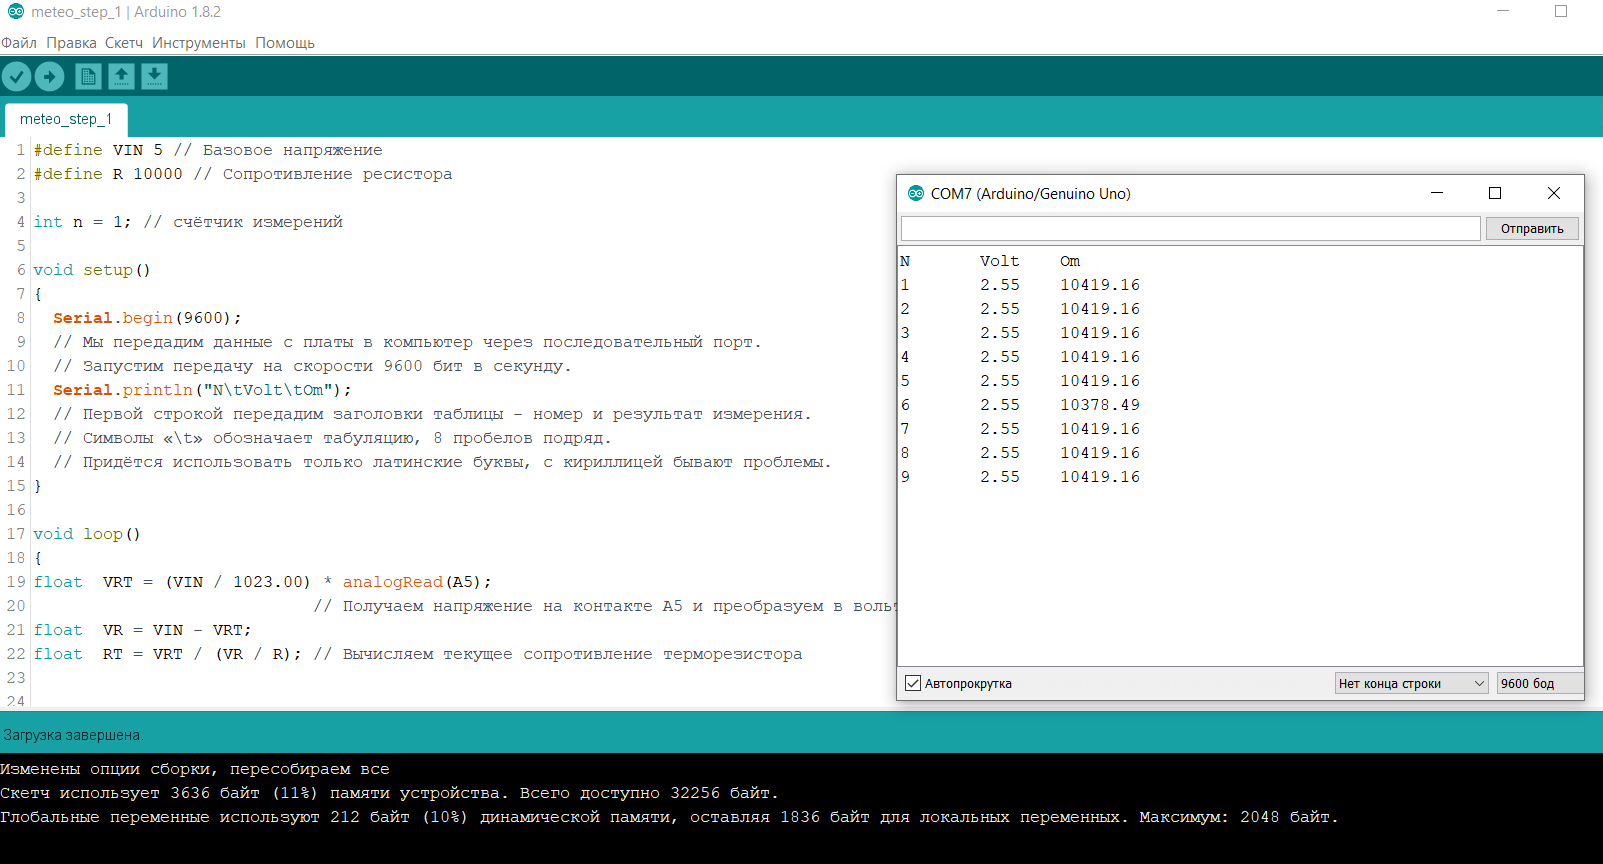Screen dimensions: 1603x864
Task: Open the Инструменты menu
Action: tap(198, 43)
